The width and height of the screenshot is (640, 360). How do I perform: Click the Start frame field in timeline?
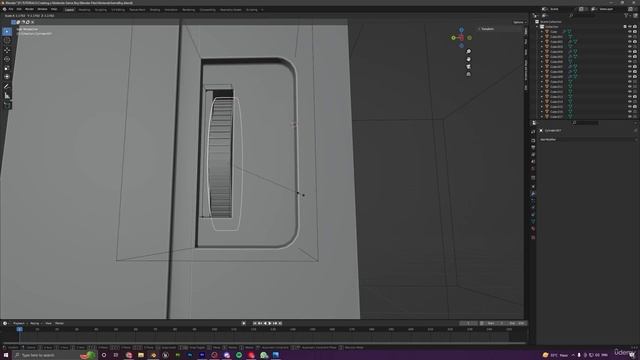point(494,323)
